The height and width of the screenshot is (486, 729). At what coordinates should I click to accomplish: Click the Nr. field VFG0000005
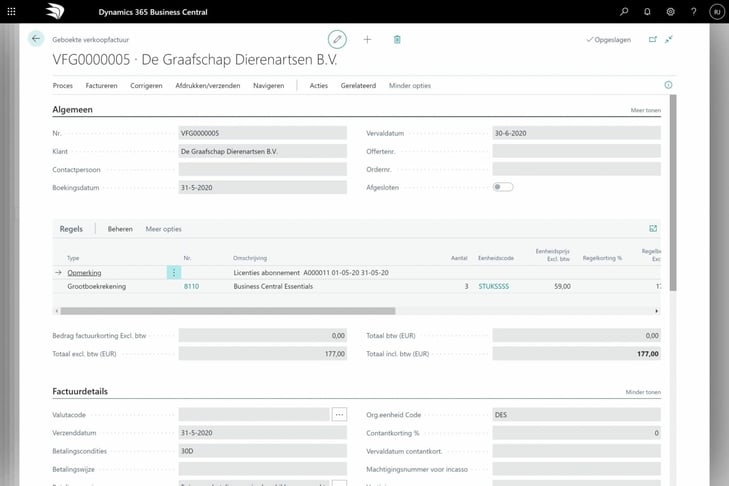(263, 133)
